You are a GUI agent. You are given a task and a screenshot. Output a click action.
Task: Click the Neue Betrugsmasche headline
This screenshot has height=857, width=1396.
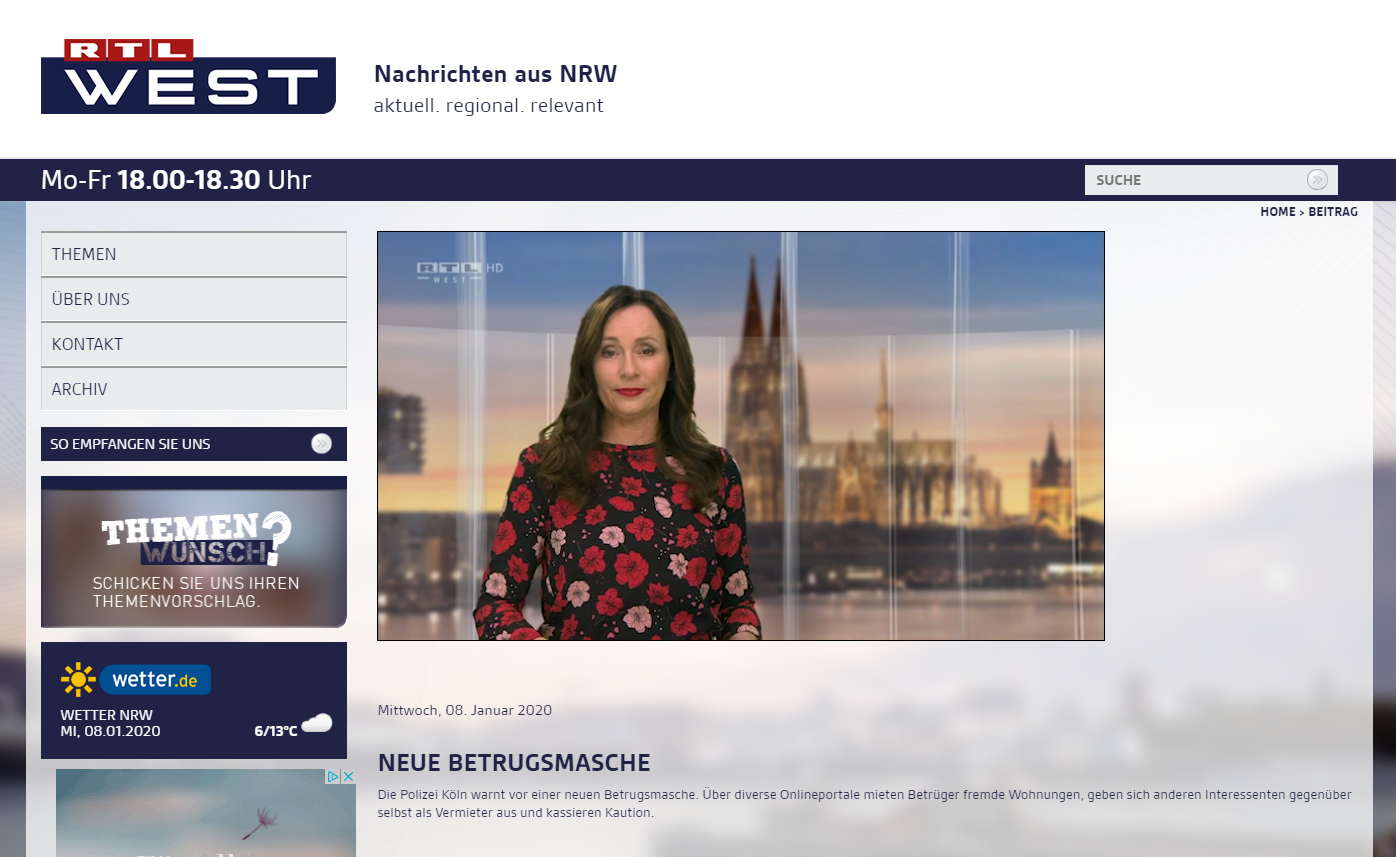pyautogui.click(x=514, y=763)
